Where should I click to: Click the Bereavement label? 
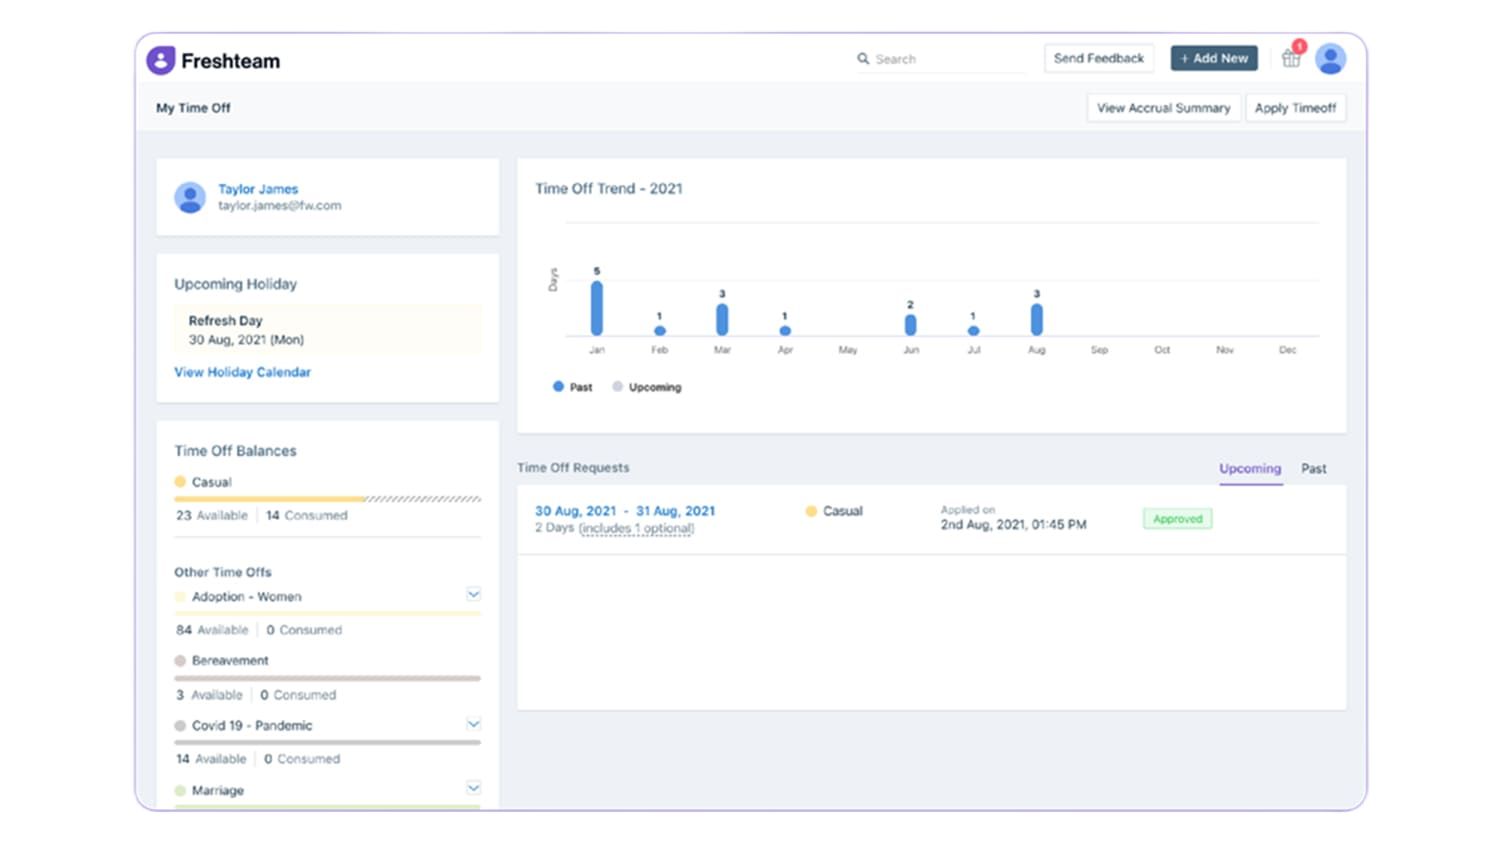[x=230, y=660]
